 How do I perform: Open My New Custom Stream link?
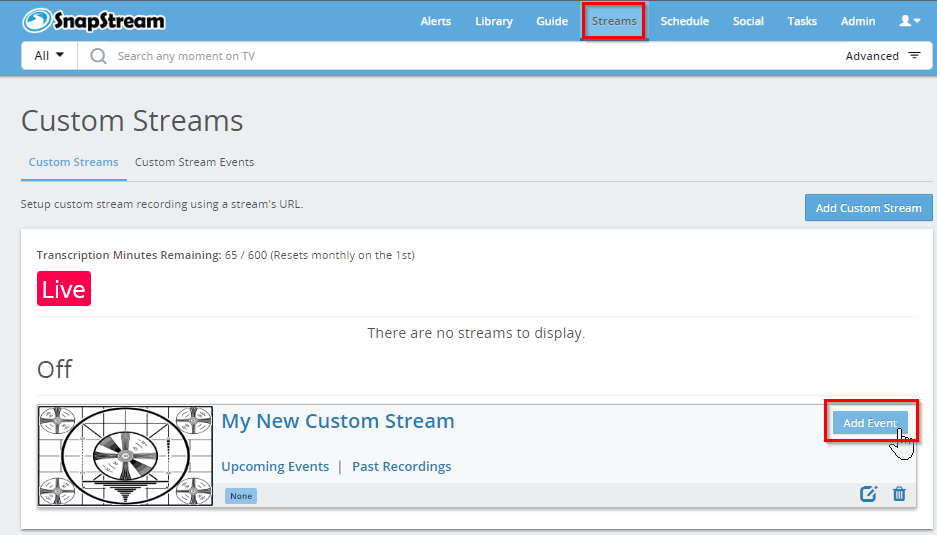[x=338, y=421]
